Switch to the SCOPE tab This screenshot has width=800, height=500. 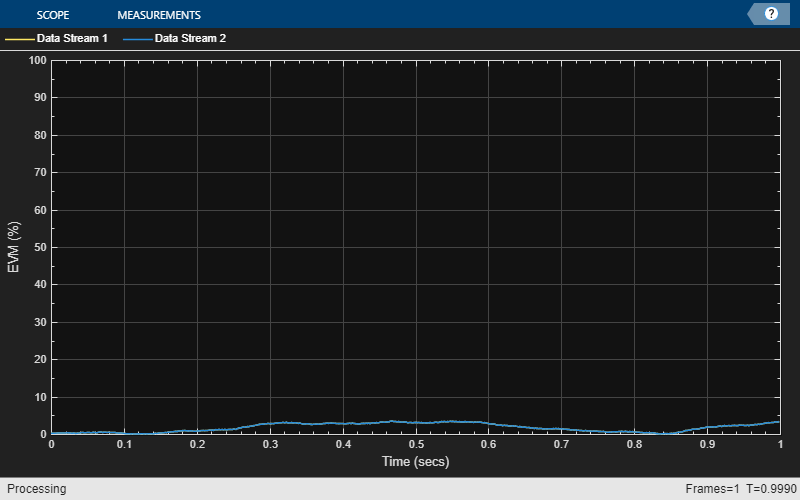point(52,15)
